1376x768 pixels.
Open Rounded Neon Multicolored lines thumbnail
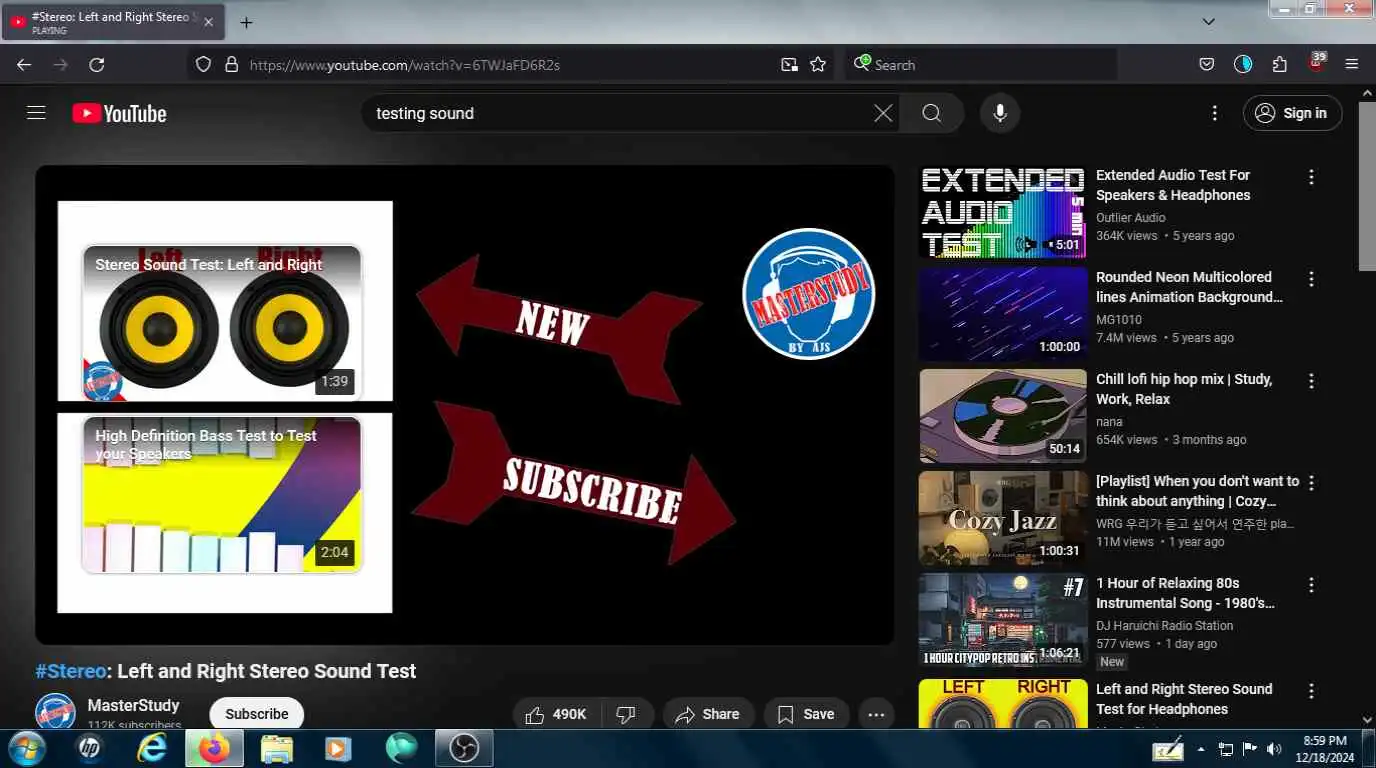1003,314
